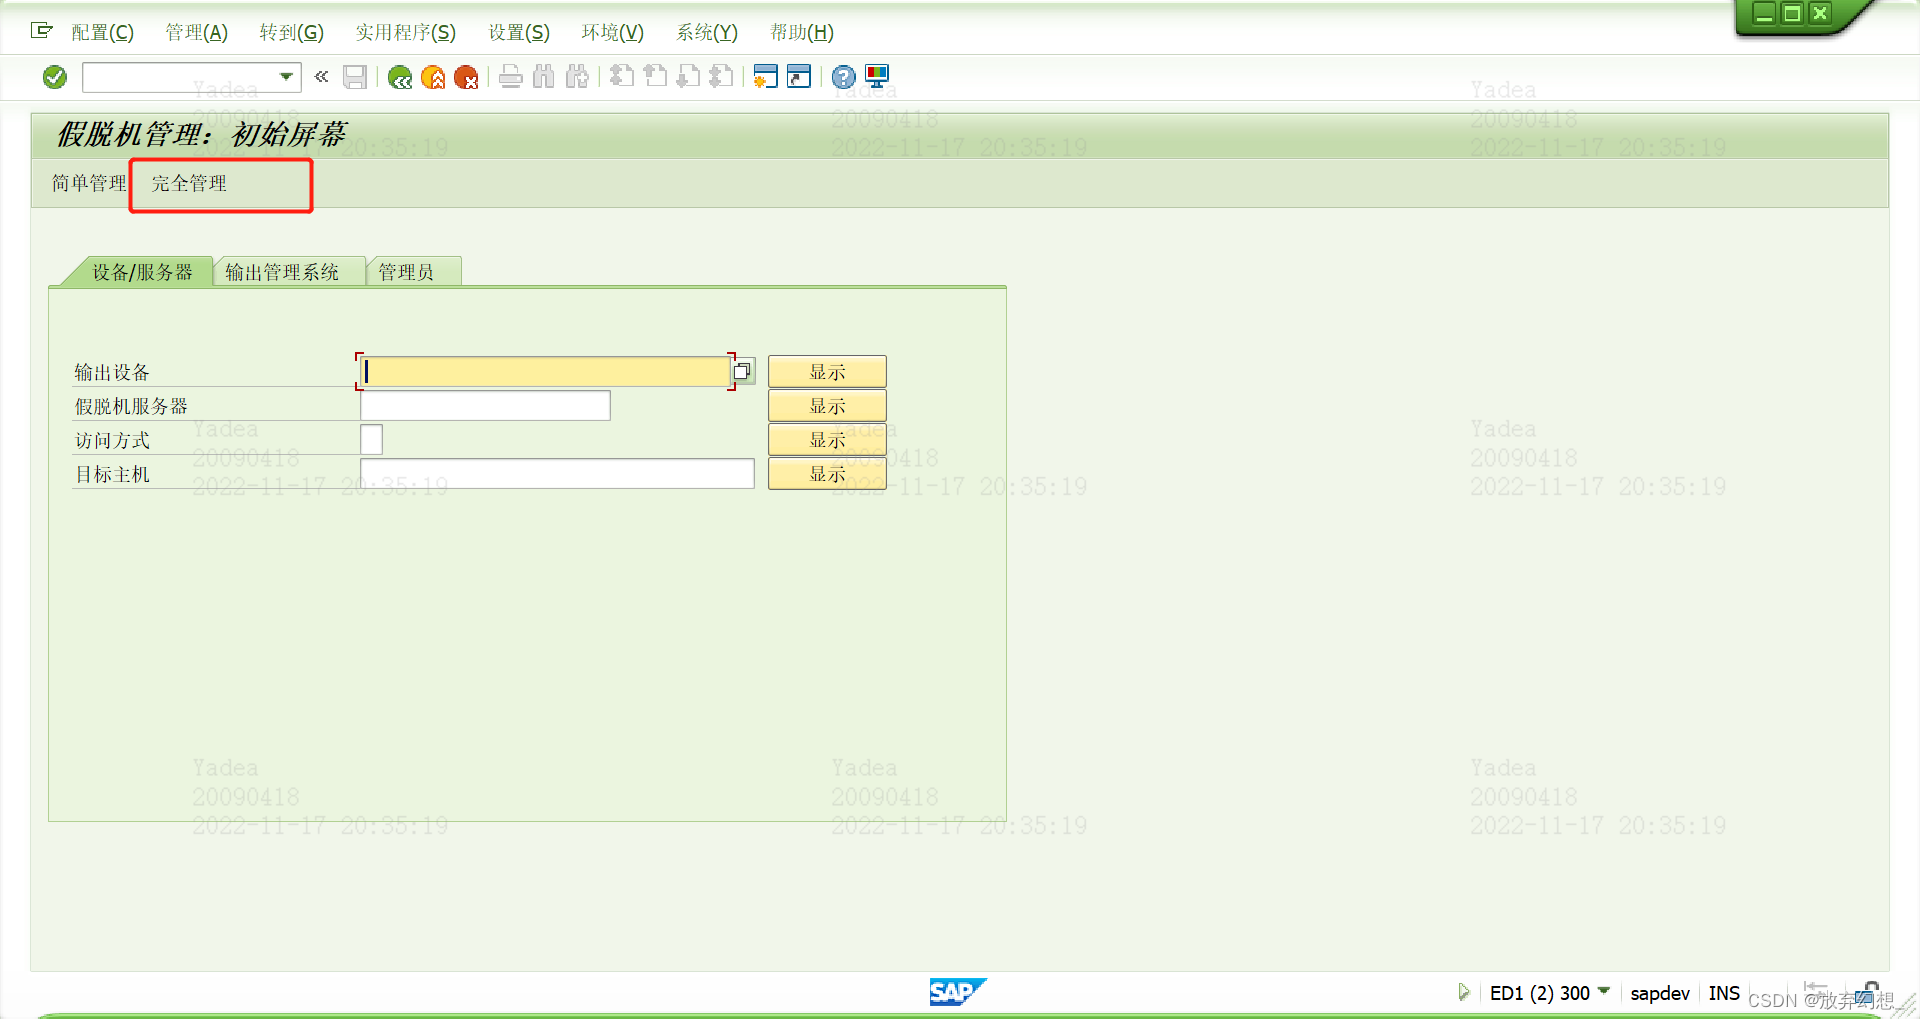
Task: Open the 帮助(H) menu
Action: tap(802, 33)
